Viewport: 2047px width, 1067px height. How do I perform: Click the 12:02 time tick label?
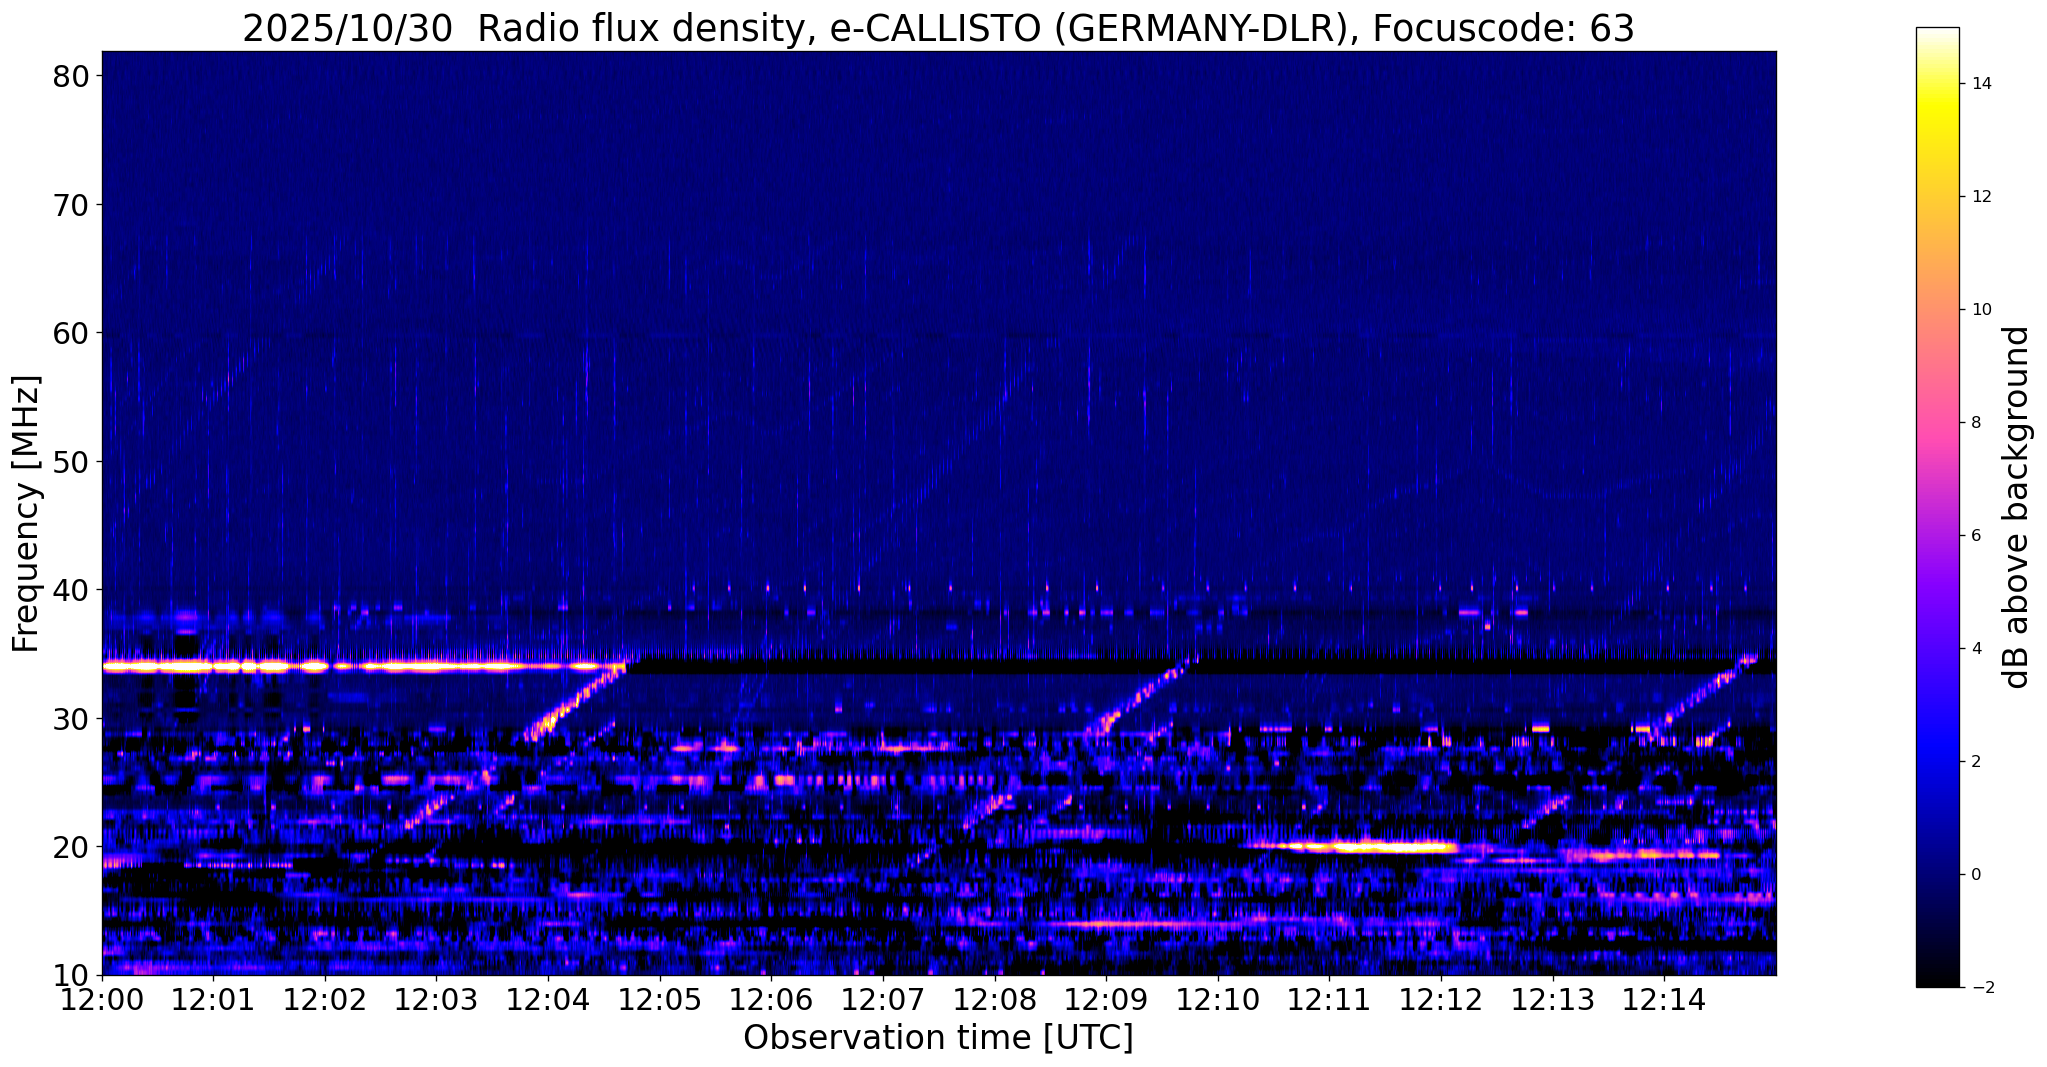click(x=325, y=1000)
